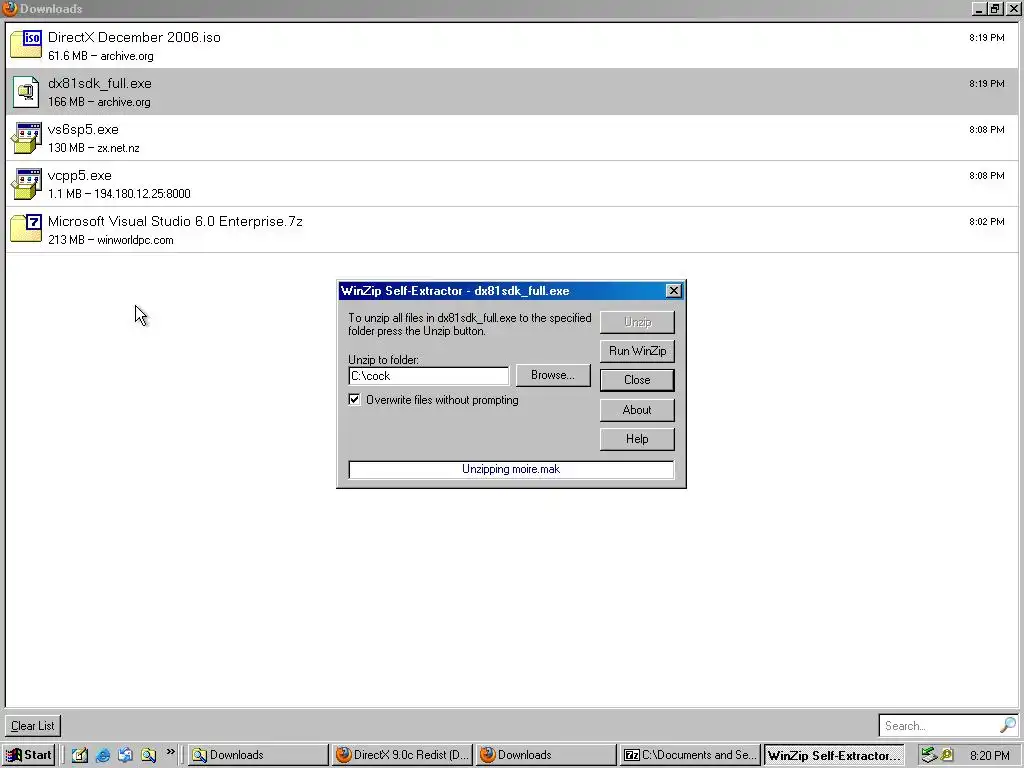Open the About button in WinZip Self-Extractor
The image size is (1024, 768).
click(637, 409)
